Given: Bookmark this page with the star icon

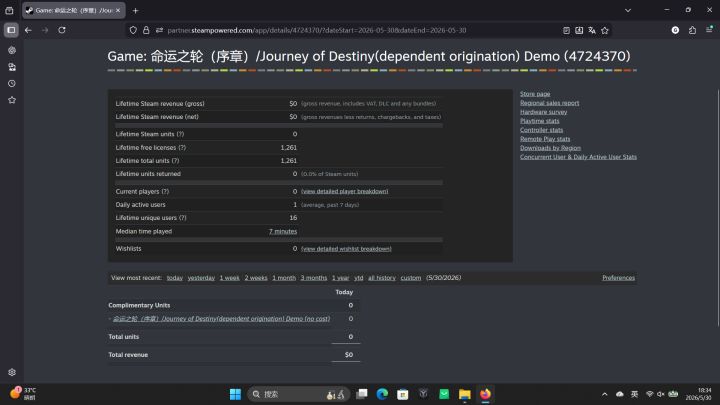Looking at the screenshot, I should (605, 30).
